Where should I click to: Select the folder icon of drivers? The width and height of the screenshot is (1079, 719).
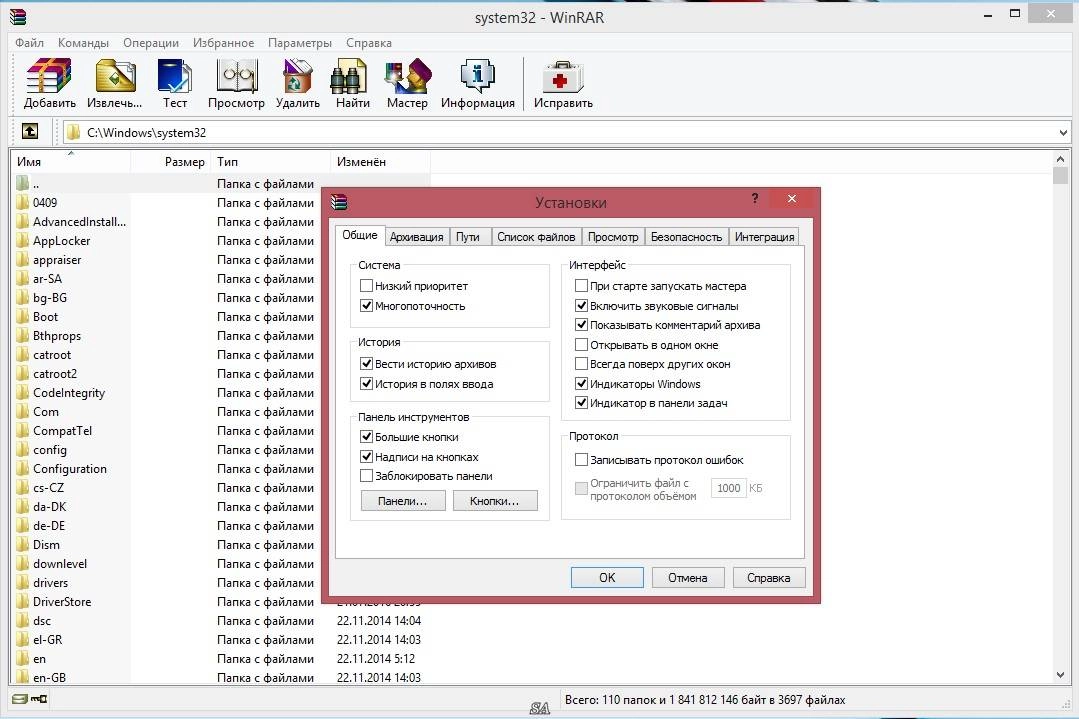coord(23,583)
